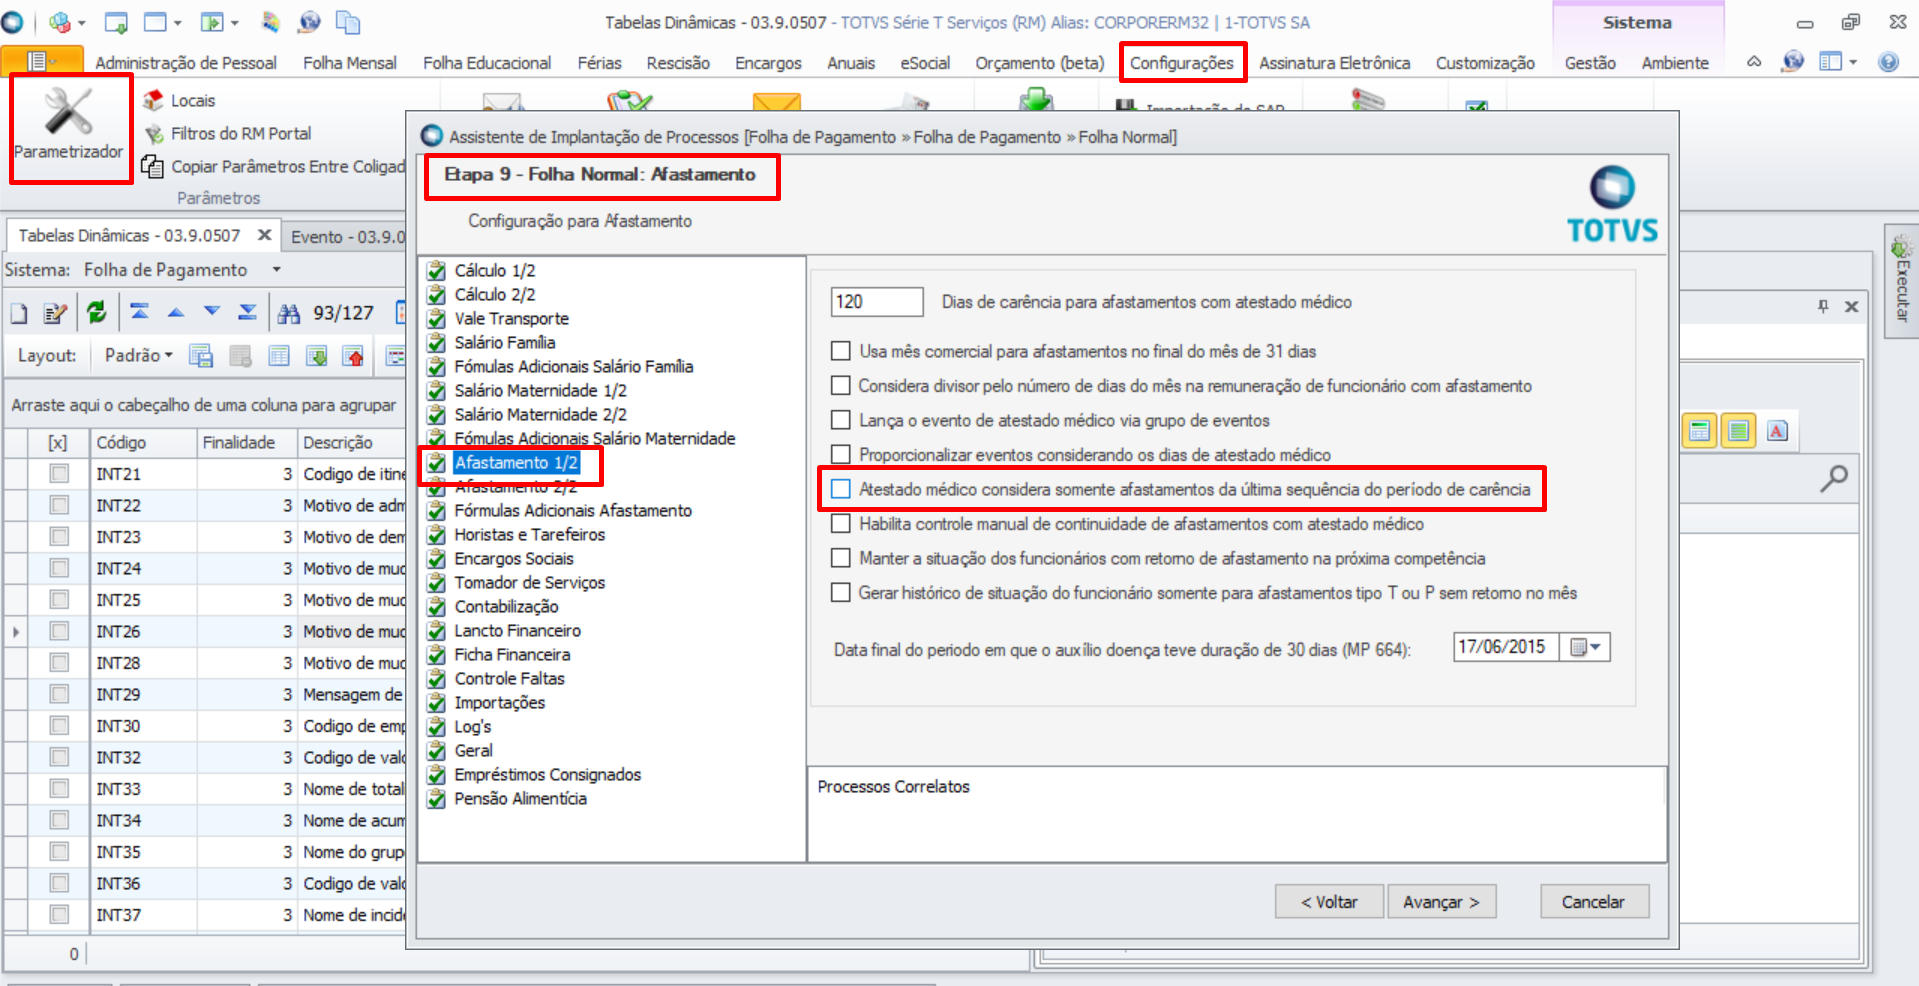Go to the next record
This screenshot has height=986, width=1919.
tap(212, 312)
